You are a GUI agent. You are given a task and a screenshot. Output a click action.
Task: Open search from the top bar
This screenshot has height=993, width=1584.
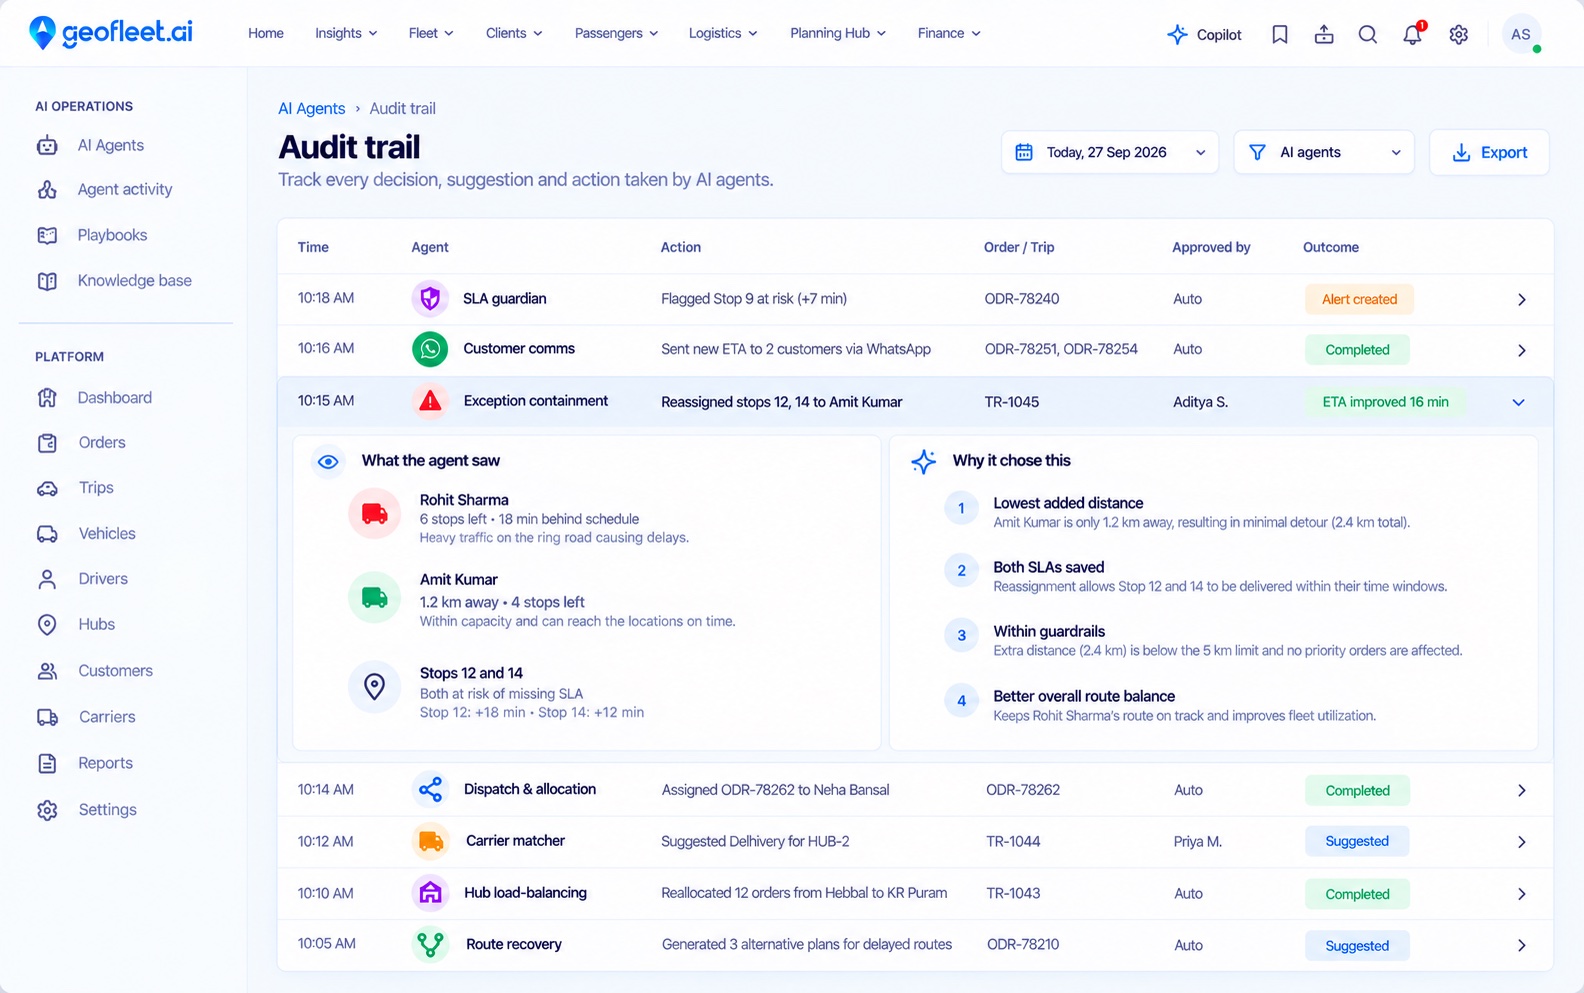[x=1368, y=34]
